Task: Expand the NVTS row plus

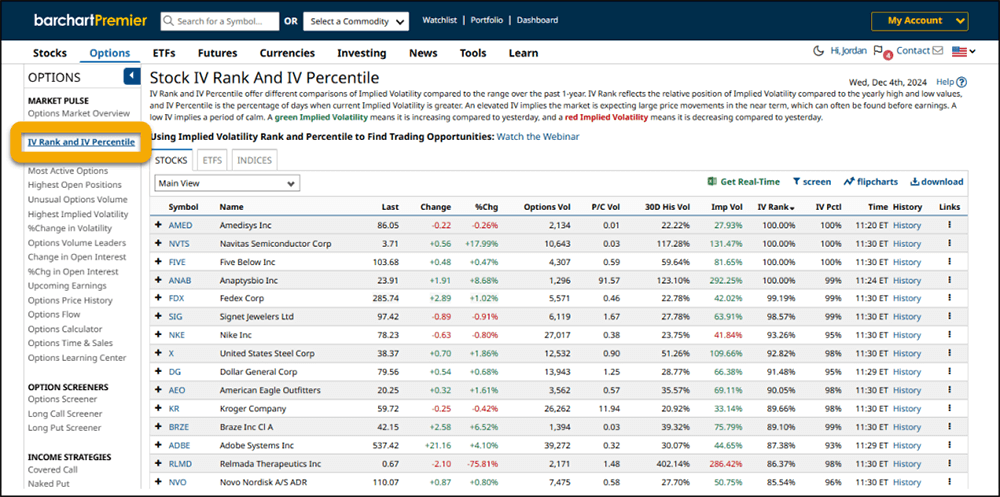Action: (x=158, y=244)
